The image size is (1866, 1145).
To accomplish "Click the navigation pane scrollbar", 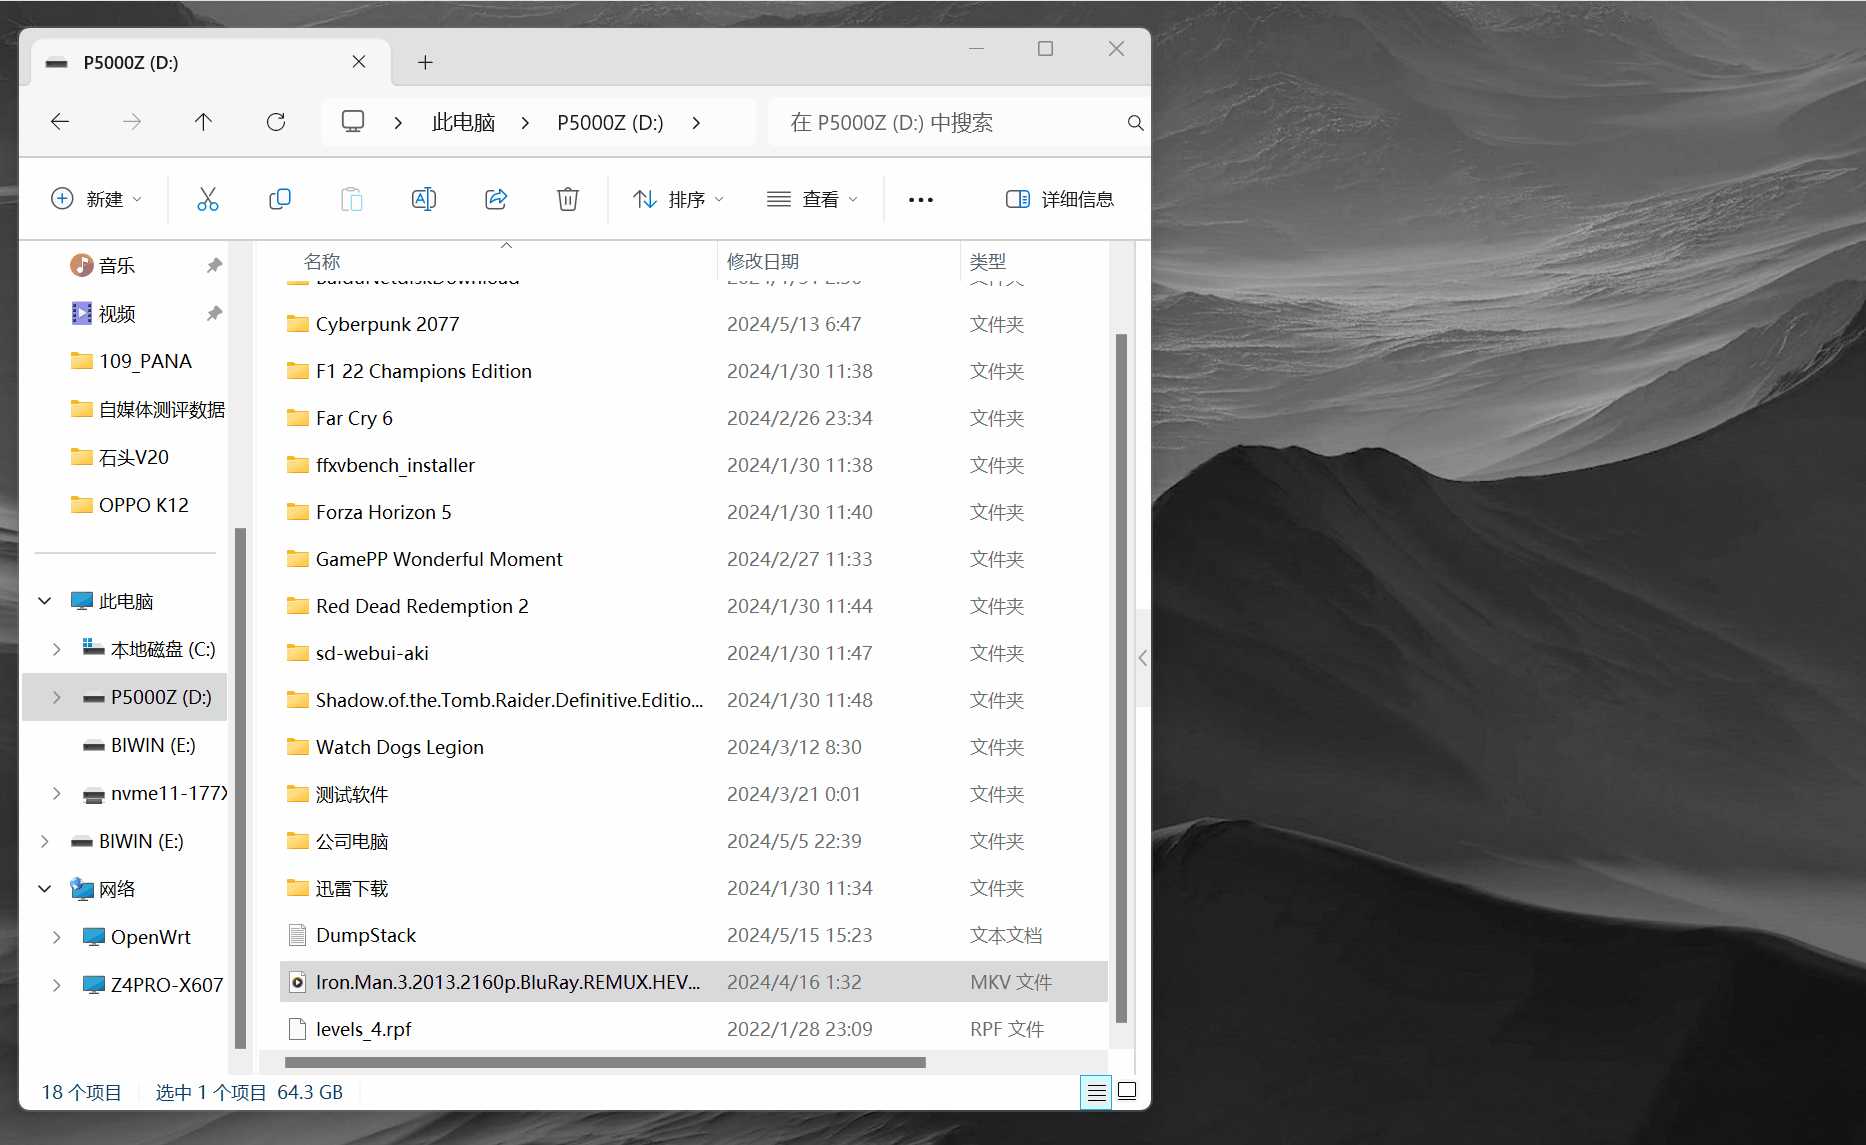I will point(240,787).
